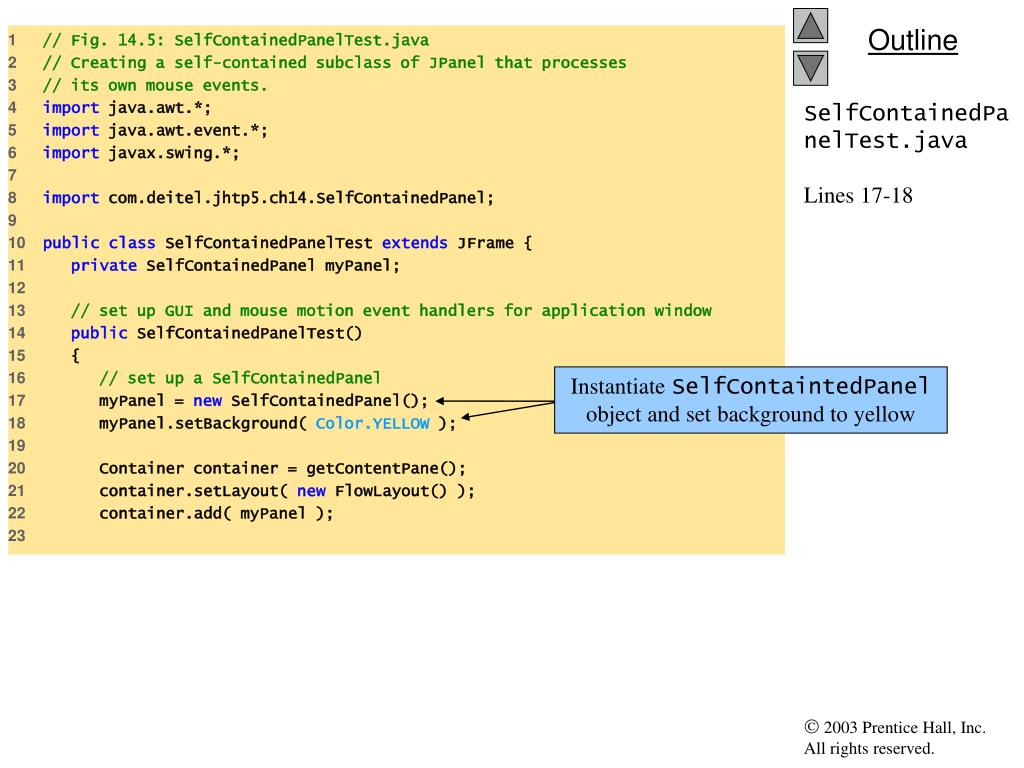Viewport: 1024px width, 768px height.
Task: Click the 'Lines 17-18' outline note
Action: (x=858, y=196)
